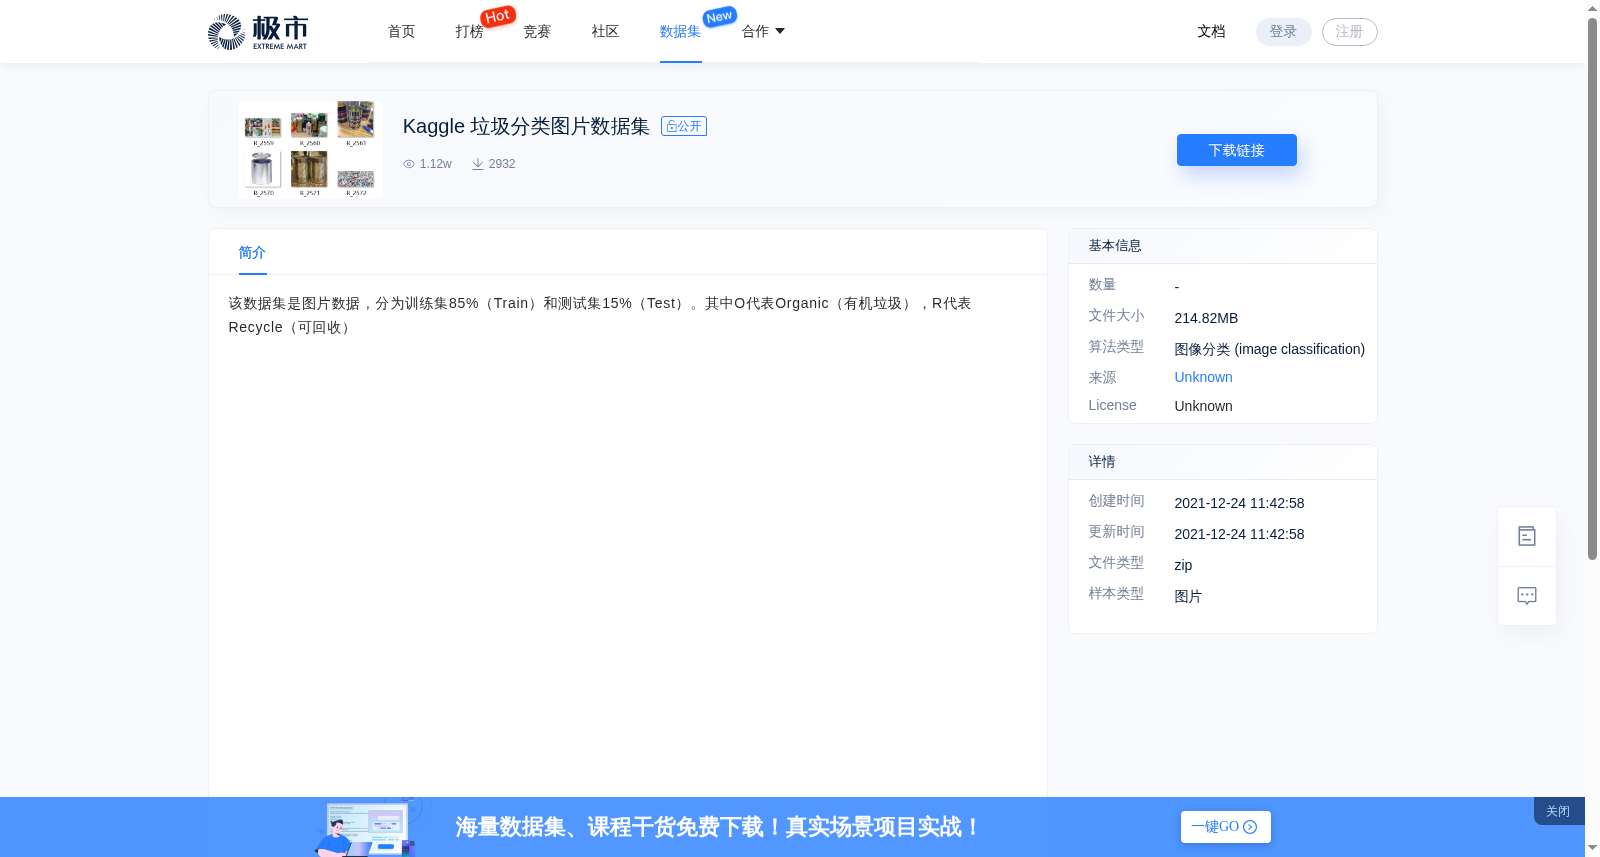Open the Unknown source link
1600x857 pixels.
tap(1203, 377)
